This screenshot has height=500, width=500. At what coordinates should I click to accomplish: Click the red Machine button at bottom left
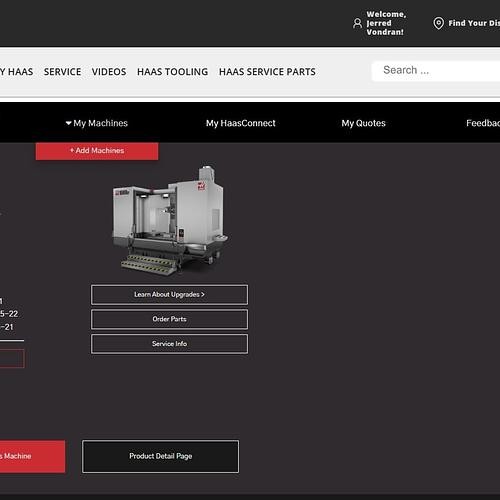32,456
